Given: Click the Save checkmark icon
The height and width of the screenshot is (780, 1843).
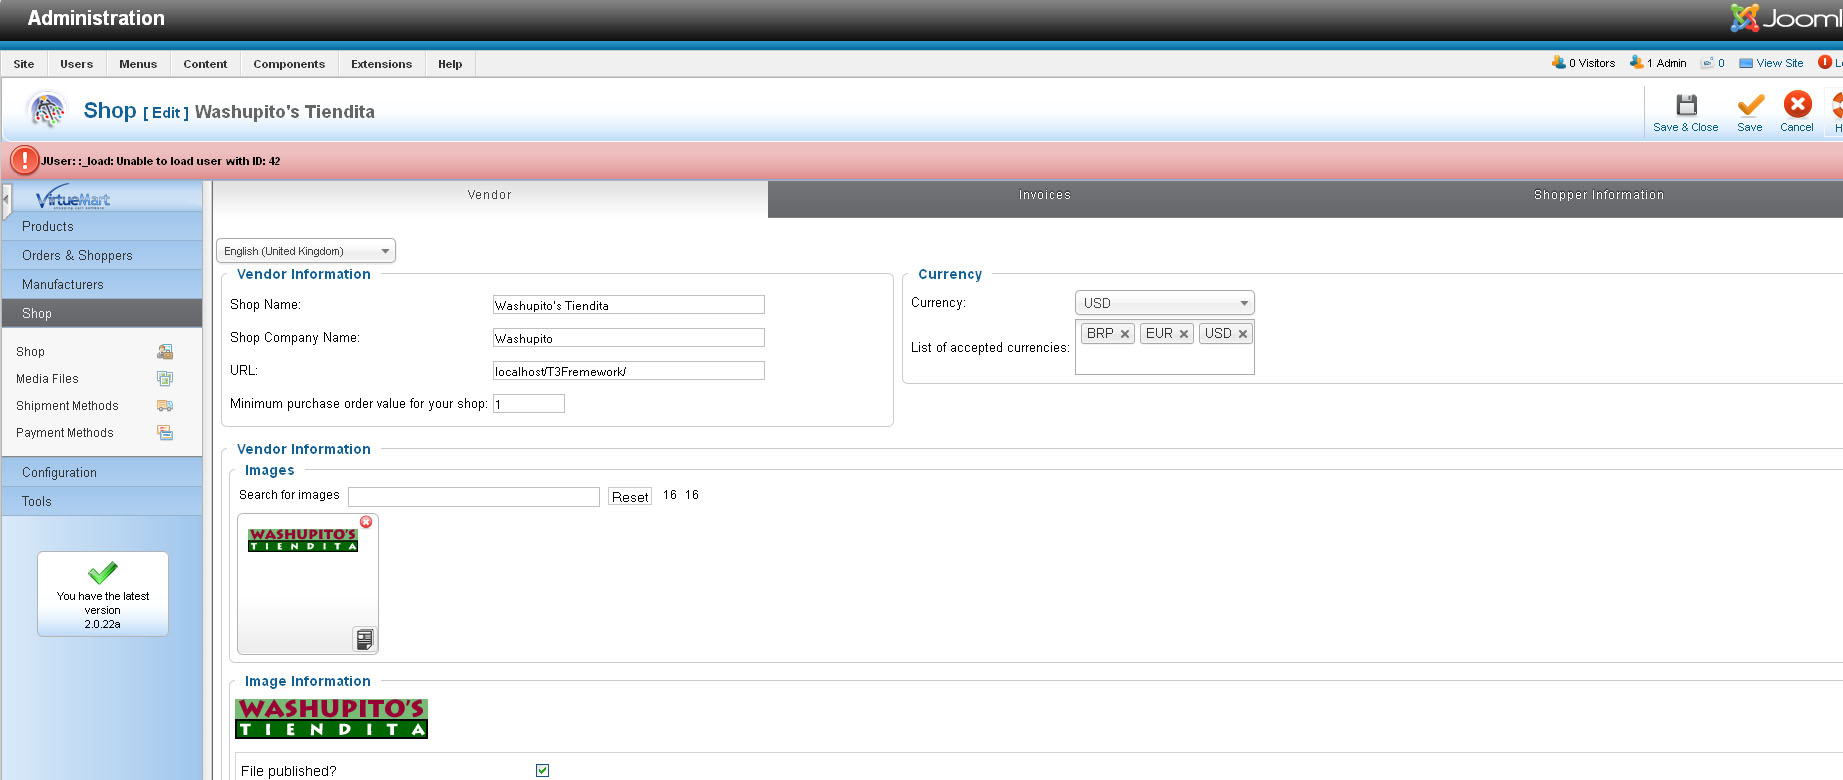Looking at the screenshot, I should (x=1750, y=105).
